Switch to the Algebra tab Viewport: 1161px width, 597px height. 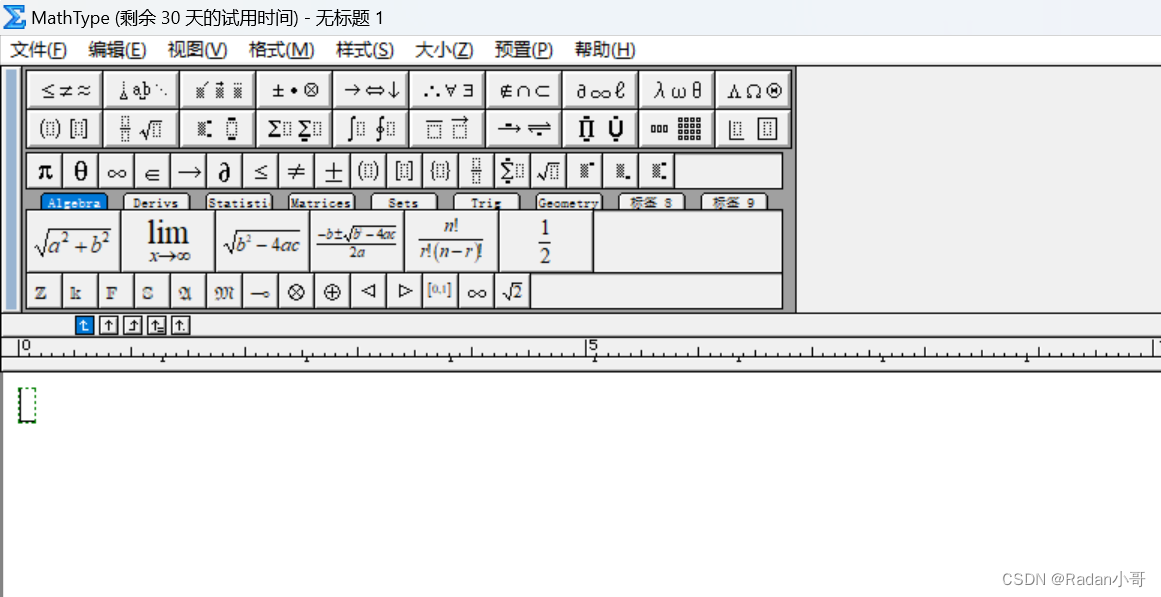point(74,202)
